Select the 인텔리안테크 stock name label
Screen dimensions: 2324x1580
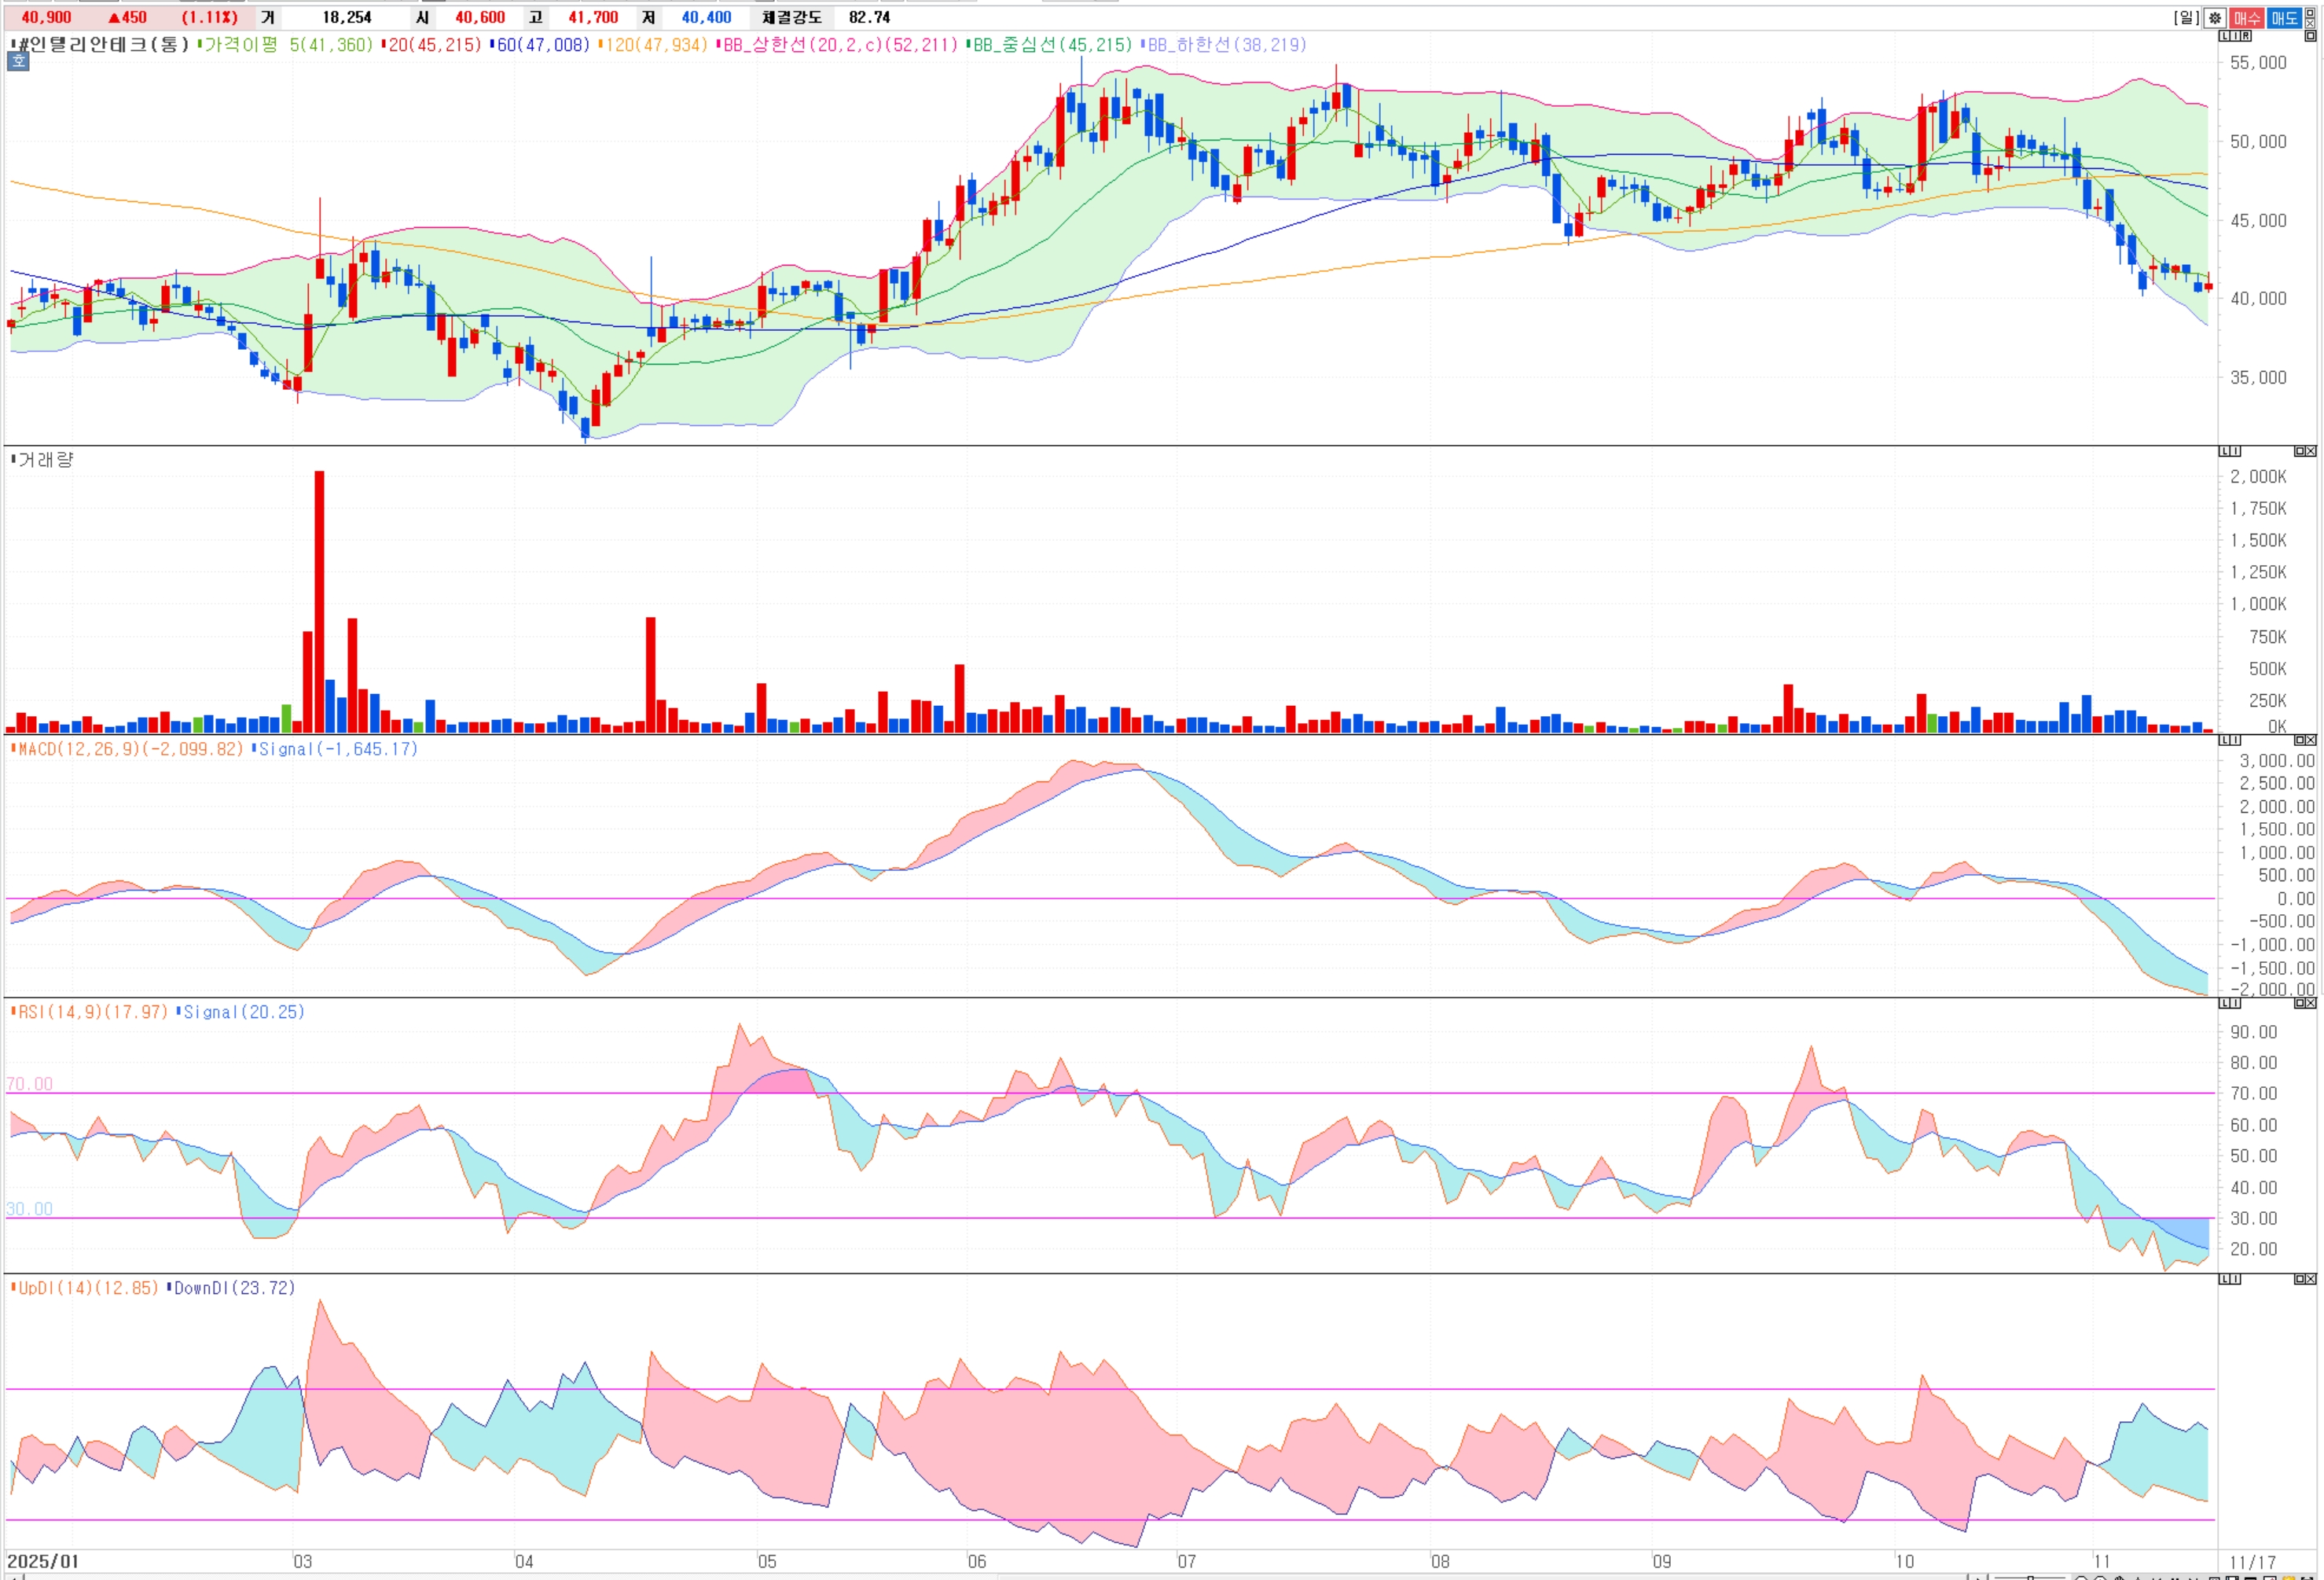(x=100, y=45)
